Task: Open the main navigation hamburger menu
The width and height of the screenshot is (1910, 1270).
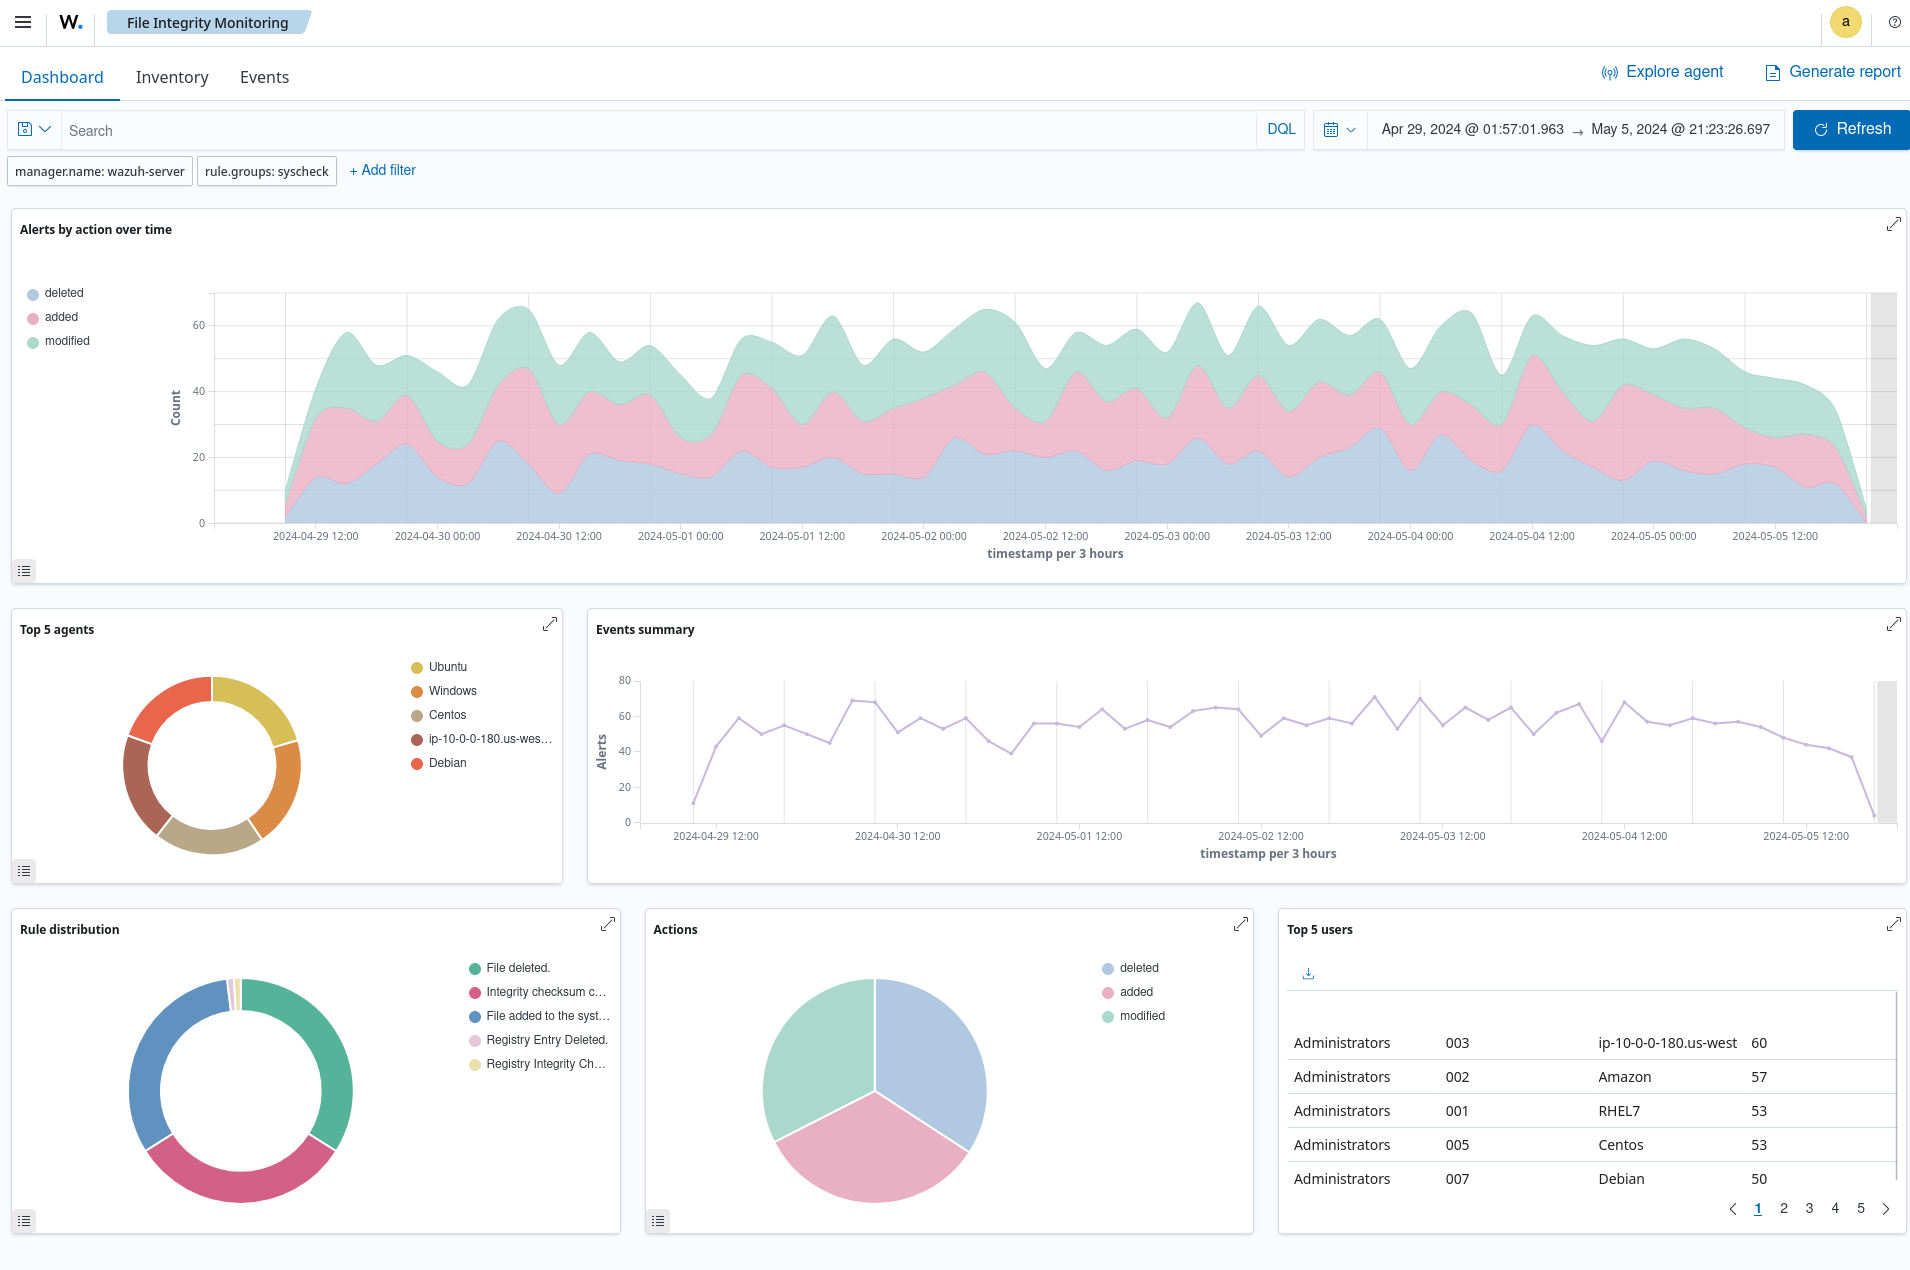Action: [x=22, y=22]
